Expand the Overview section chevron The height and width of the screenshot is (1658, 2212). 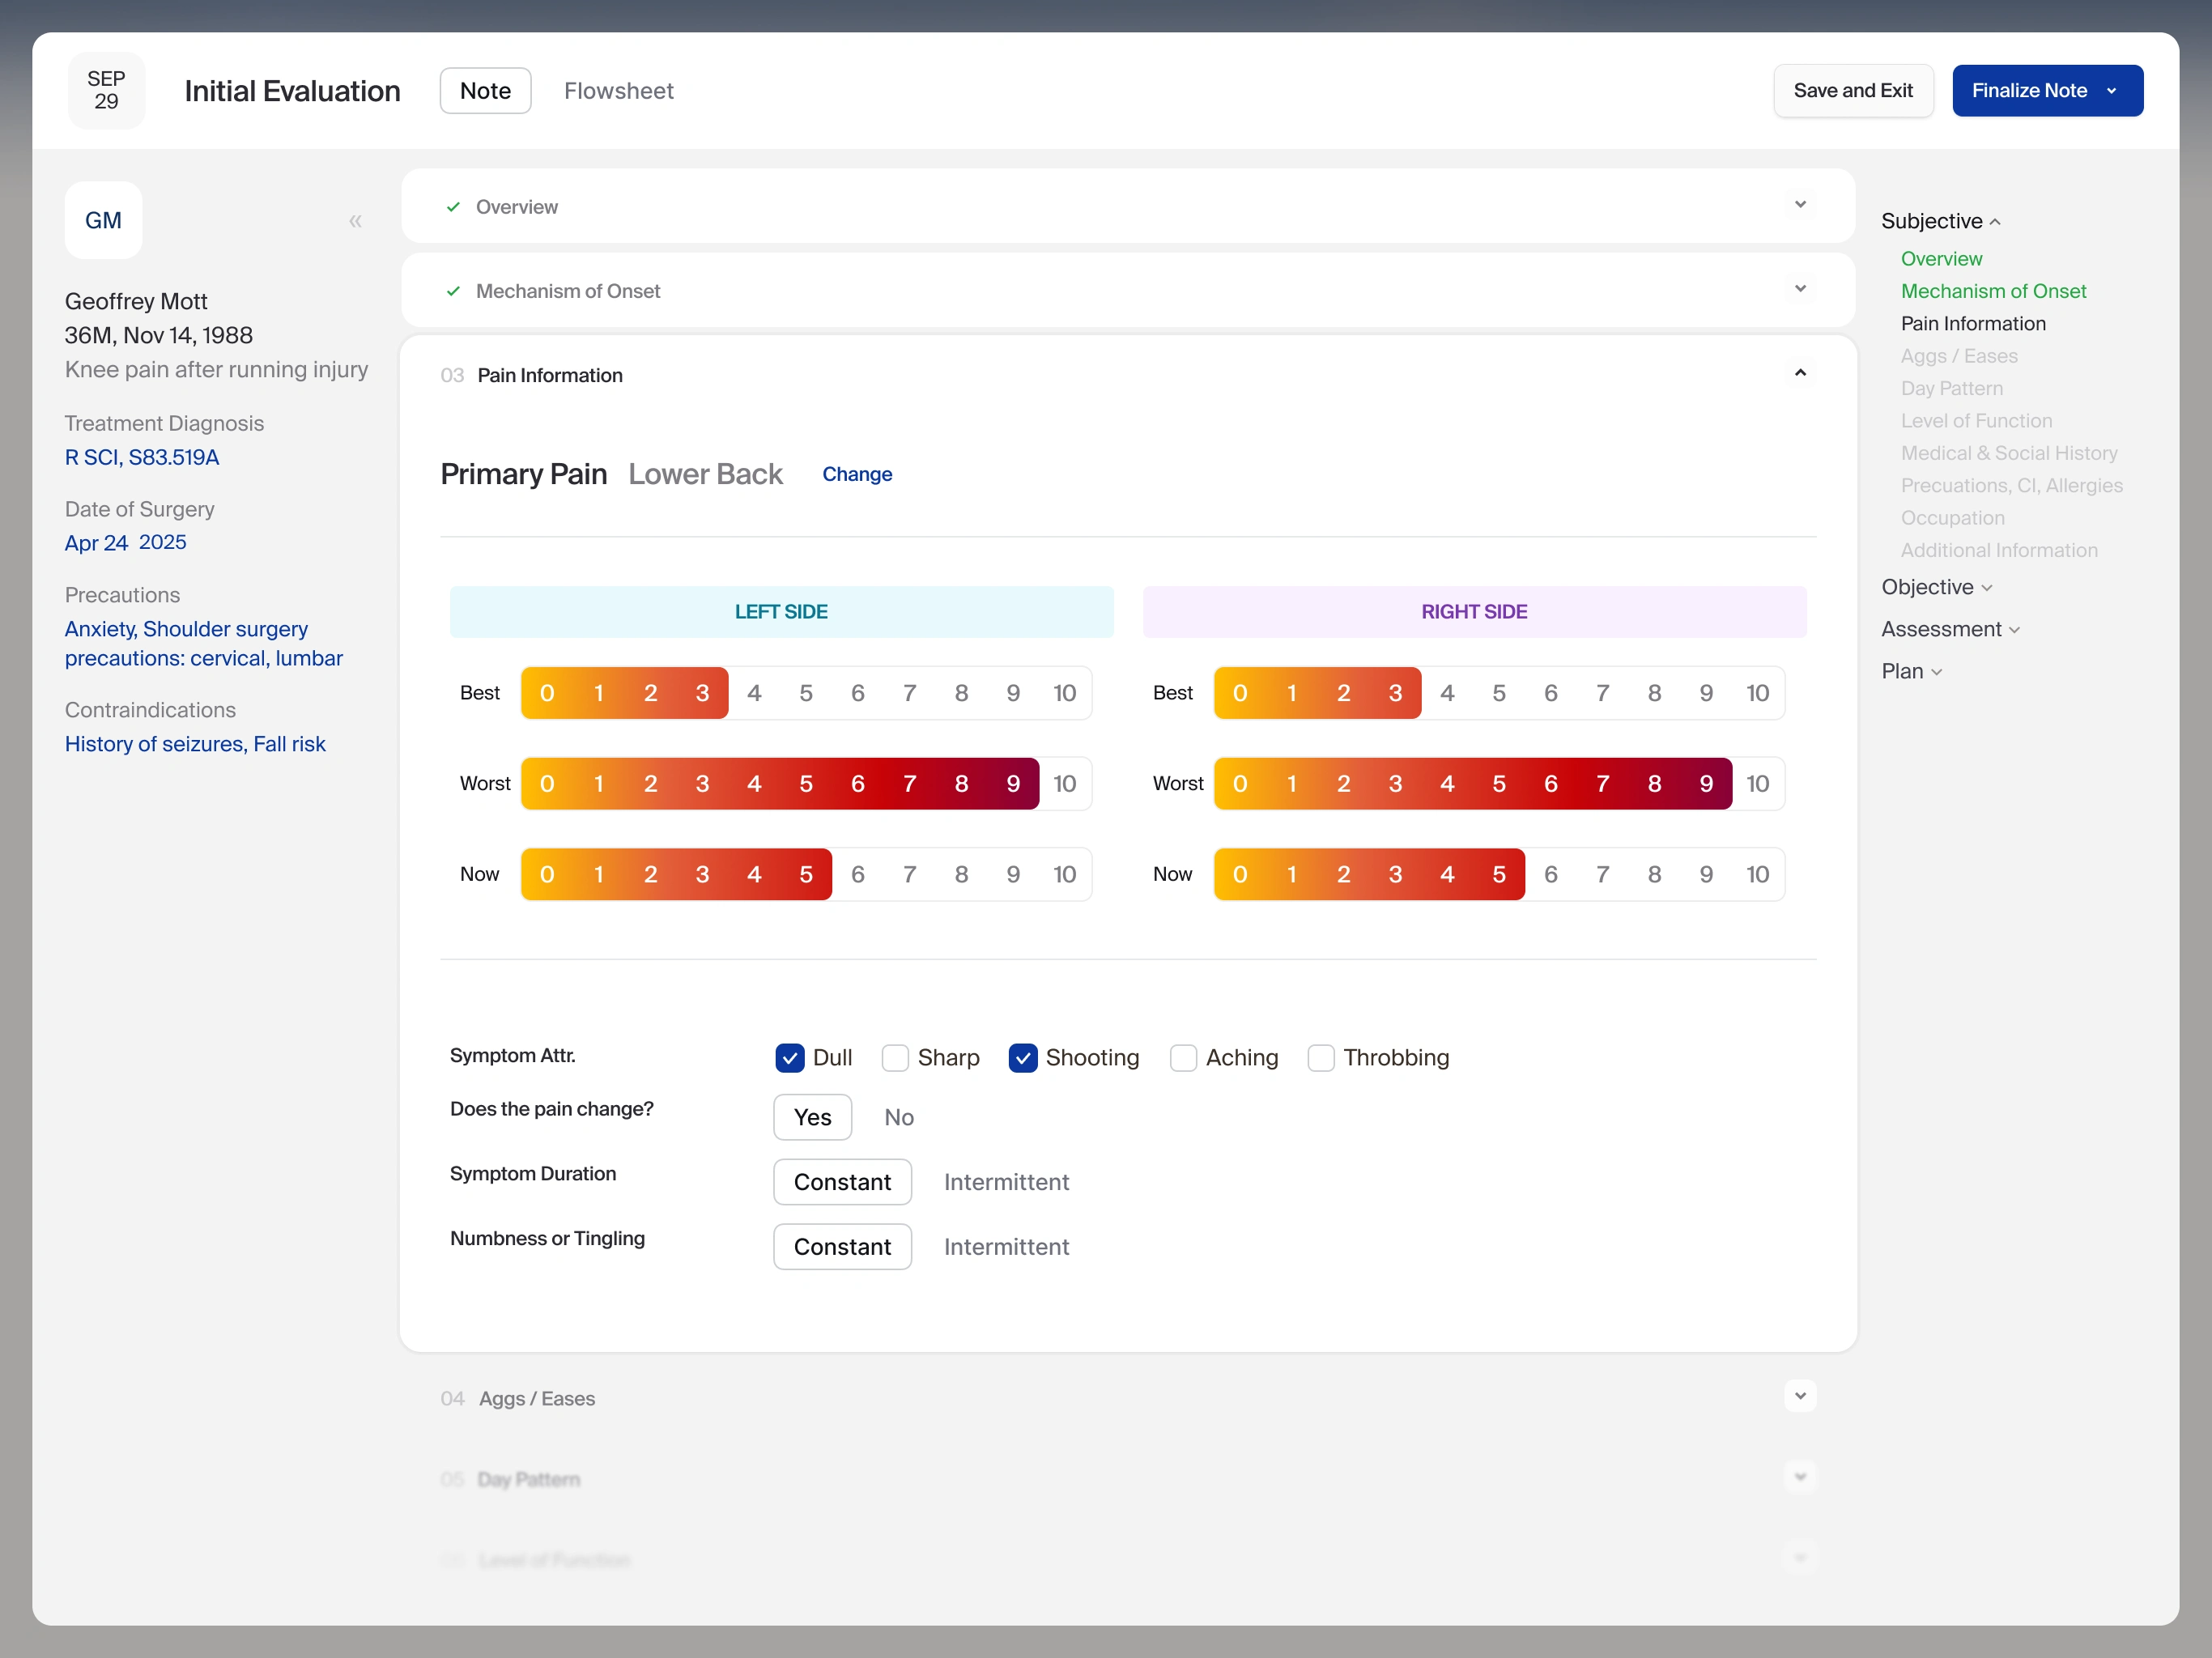1800,205
